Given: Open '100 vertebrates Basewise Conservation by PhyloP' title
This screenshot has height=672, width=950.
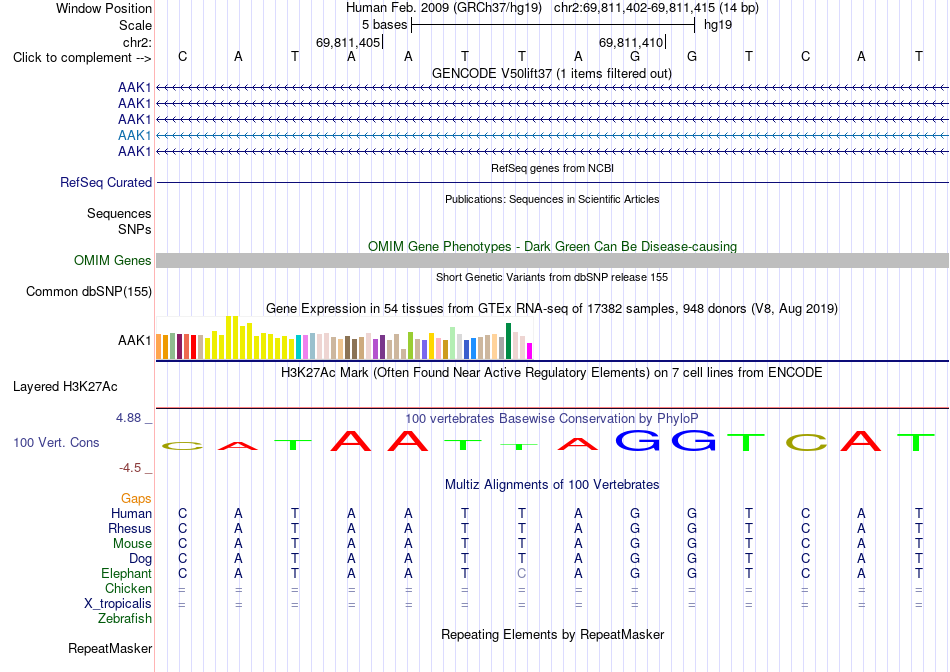Looking at the screenshot, I should click(x=551, y=418).
